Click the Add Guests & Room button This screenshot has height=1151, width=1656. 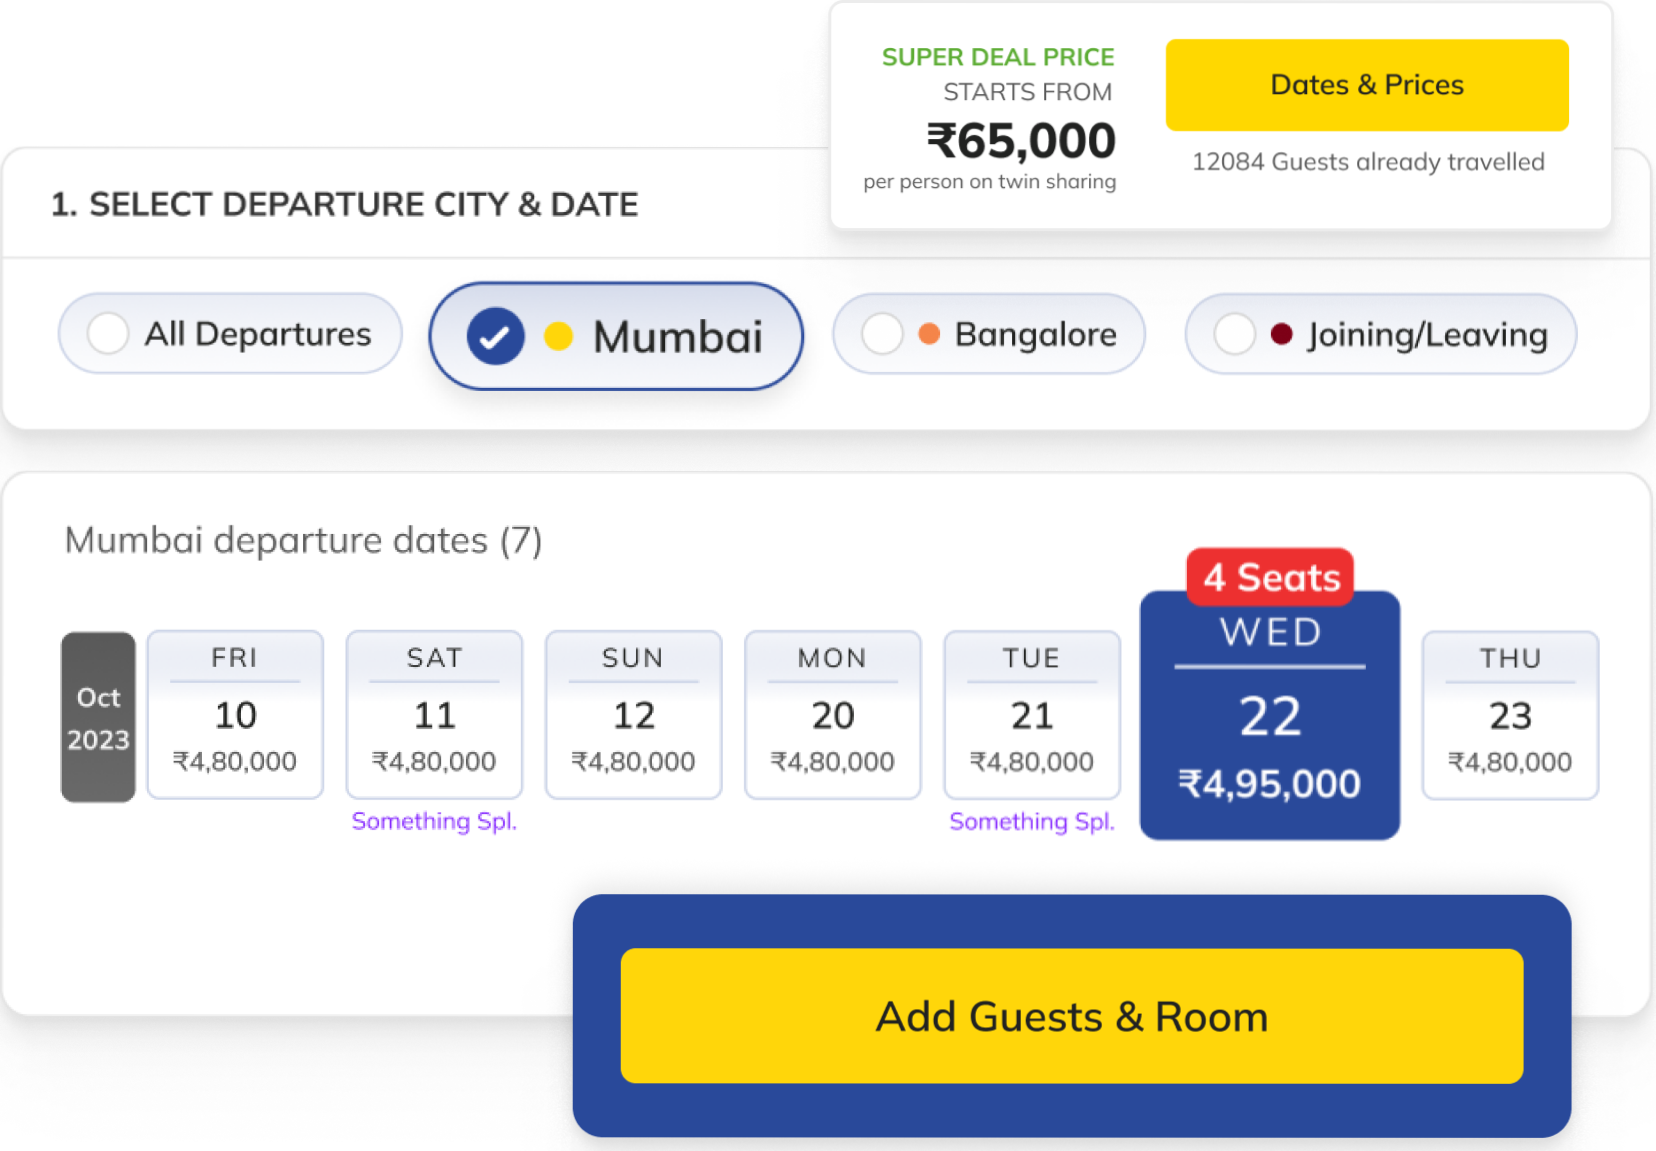[1072, 1016]
